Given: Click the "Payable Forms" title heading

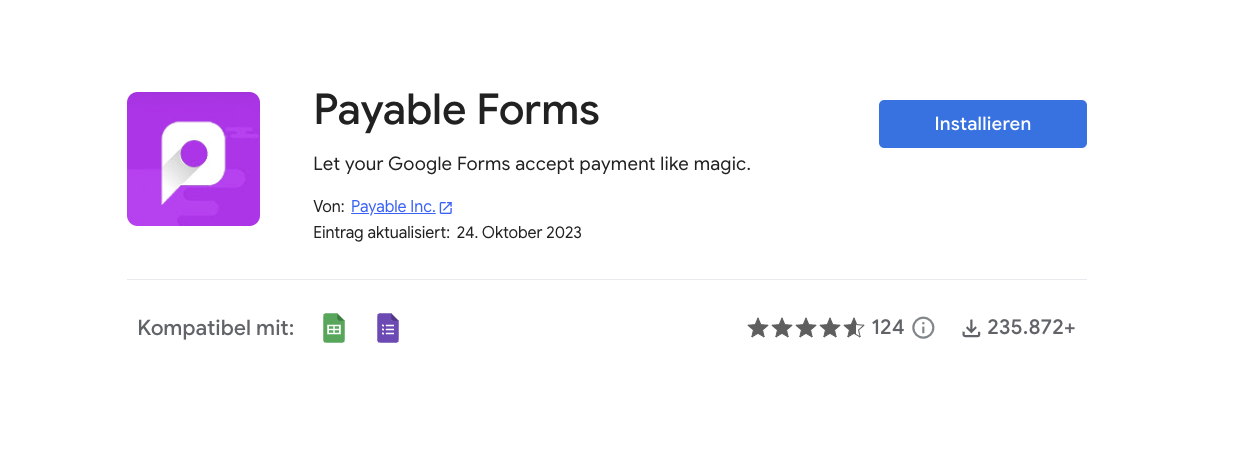Looking at the screenshot, I should point(456,111).
